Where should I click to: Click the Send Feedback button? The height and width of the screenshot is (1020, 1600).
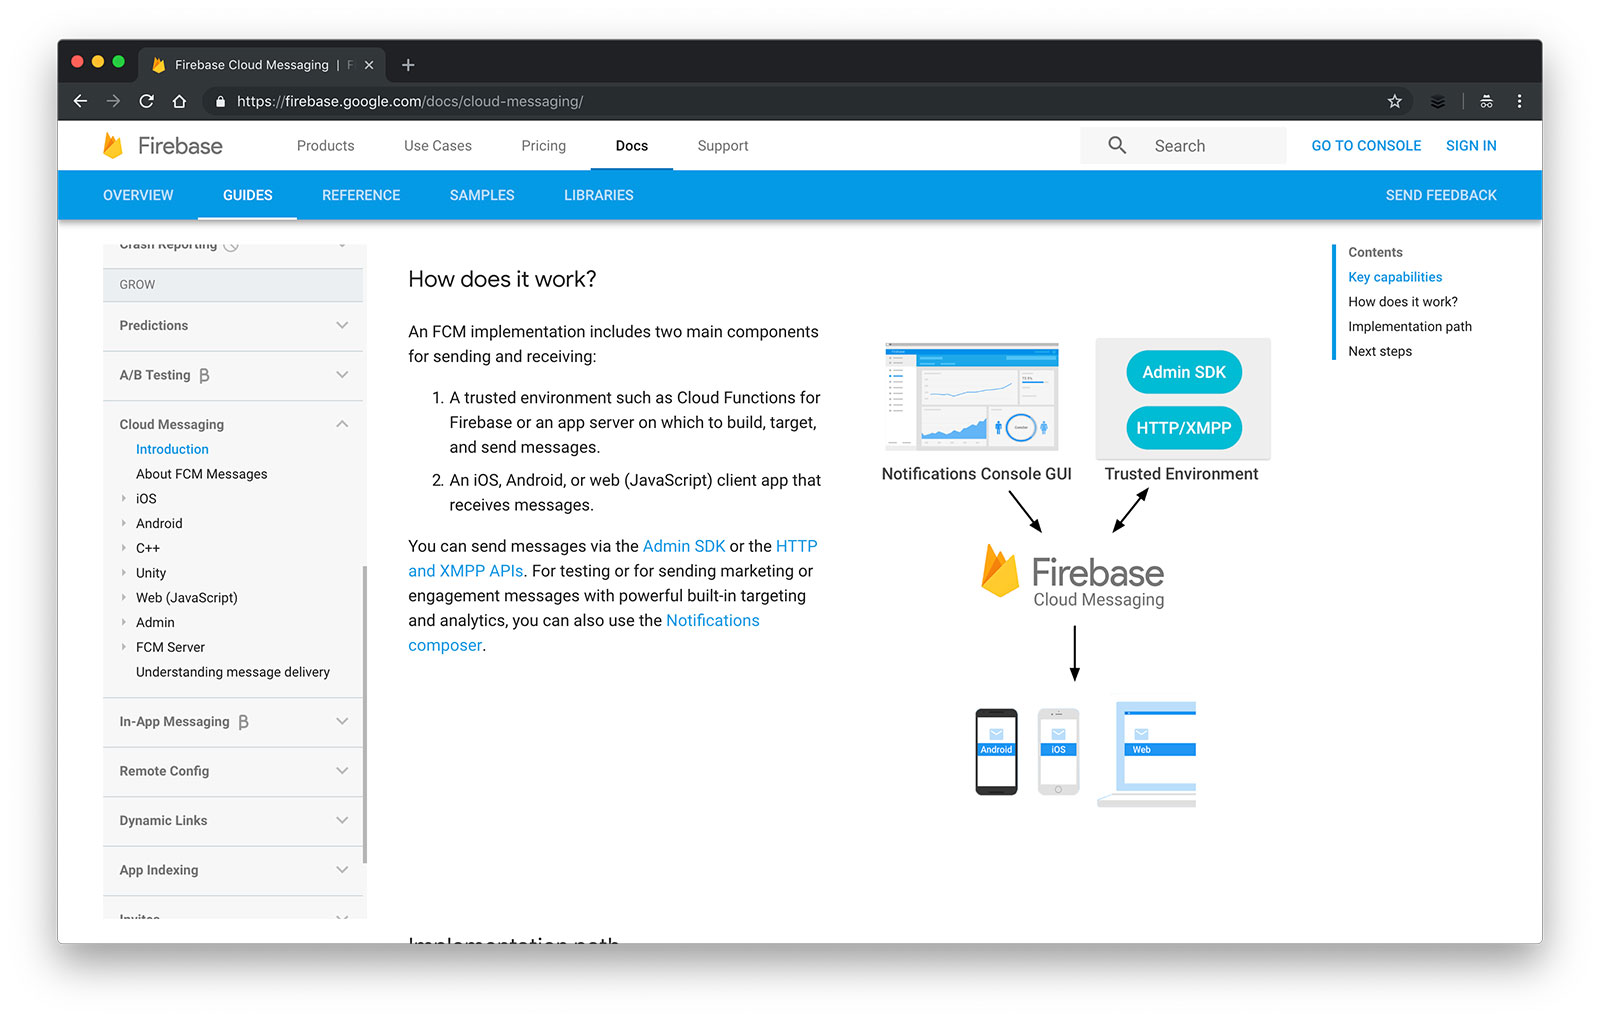tap(1441, 195)
